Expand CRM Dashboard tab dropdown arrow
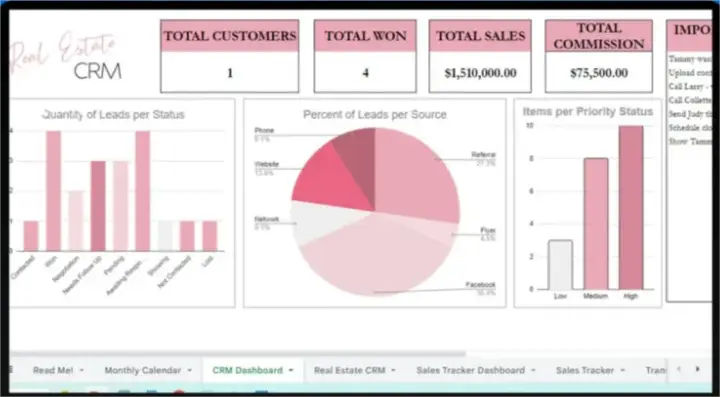The height and width of the screenshot is (397, 720). pyautogui.click(x=291, y=370)
